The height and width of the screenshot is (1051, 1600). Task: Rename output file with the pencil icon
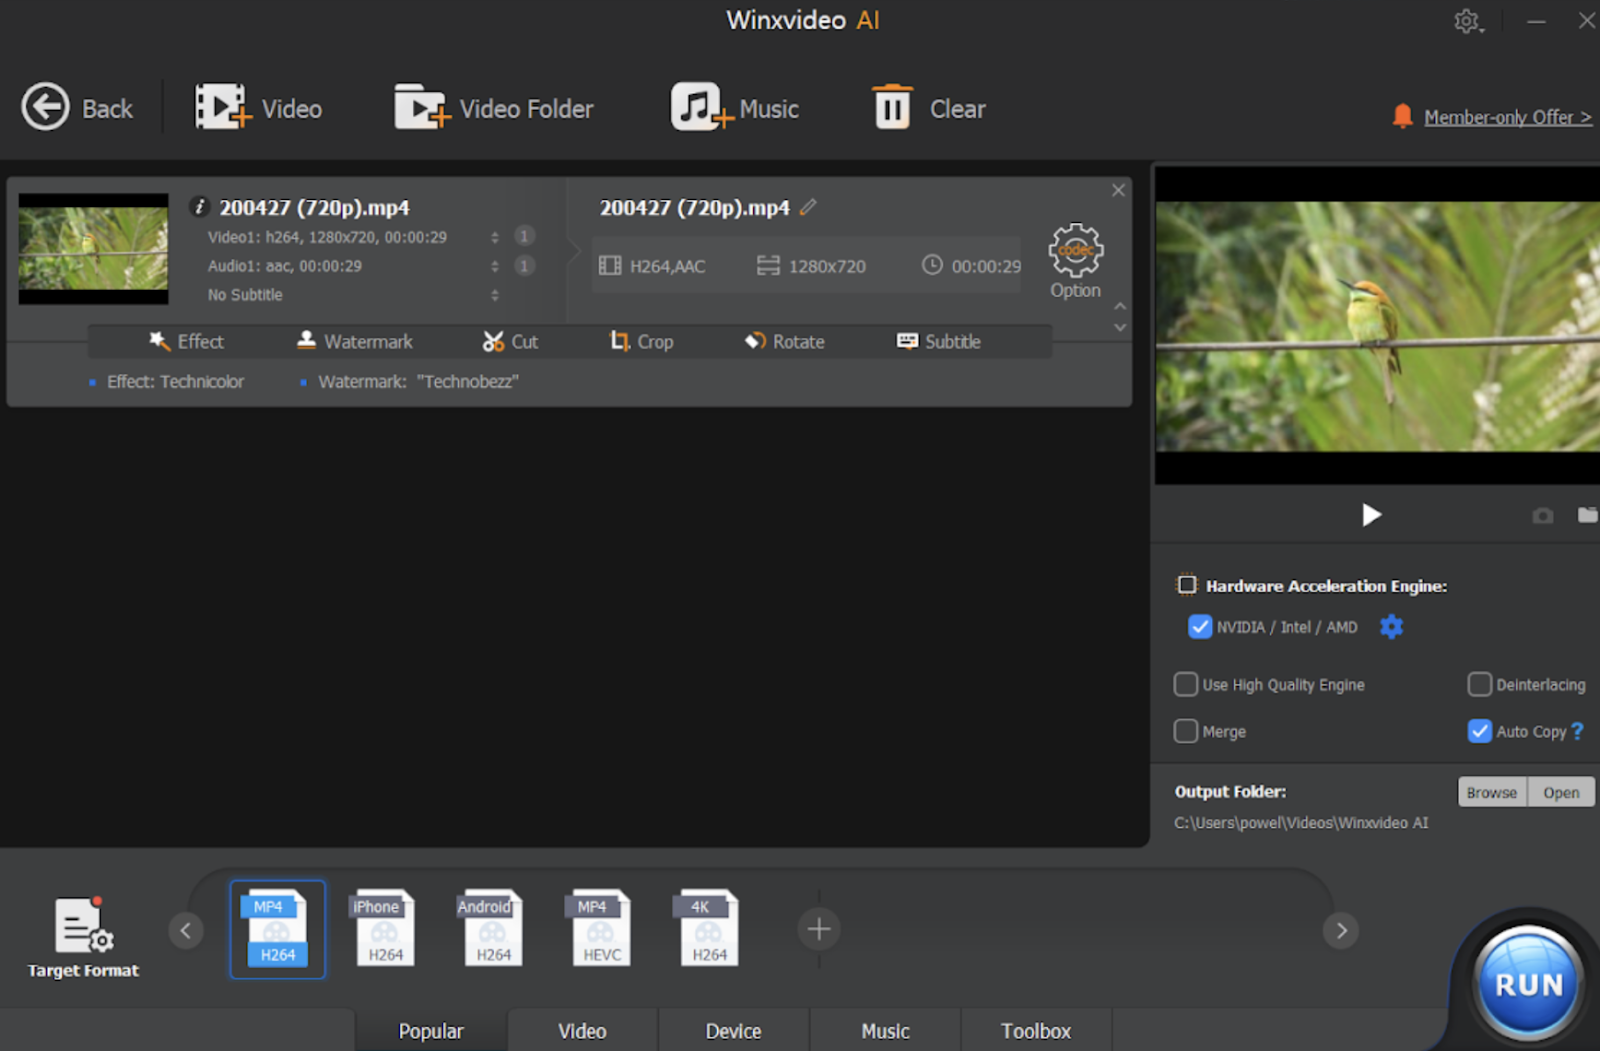808,207
